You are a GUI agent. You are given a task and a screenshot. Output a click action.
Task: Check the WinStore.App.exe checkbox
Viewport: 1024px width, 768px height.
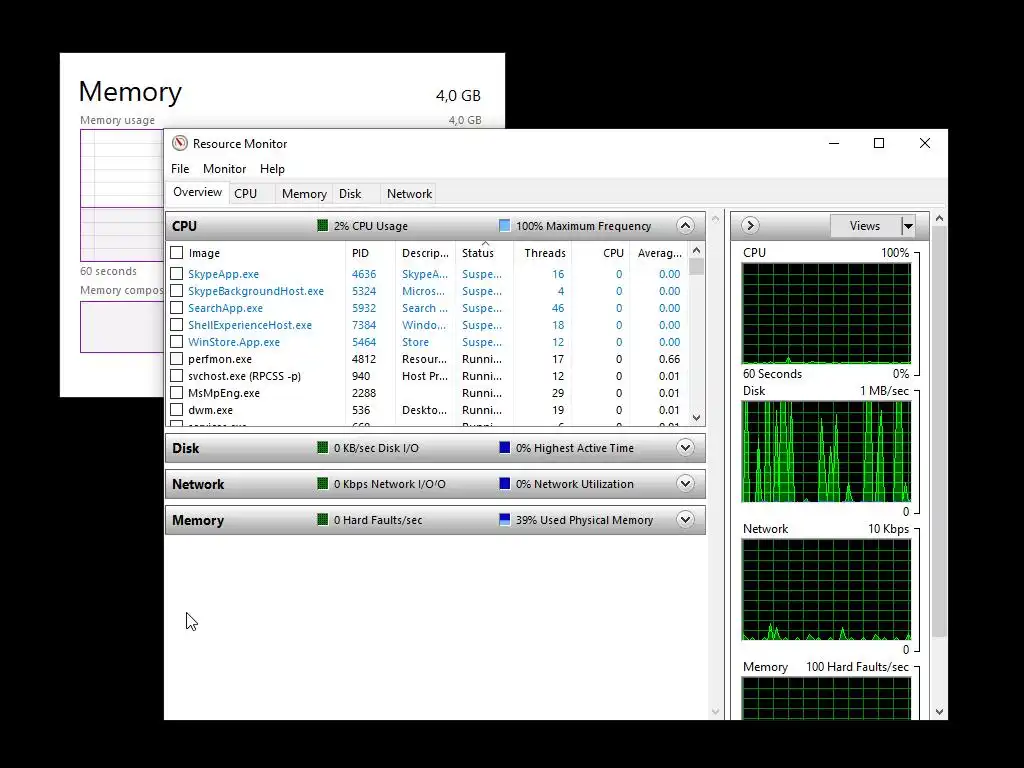pos(176,342)
